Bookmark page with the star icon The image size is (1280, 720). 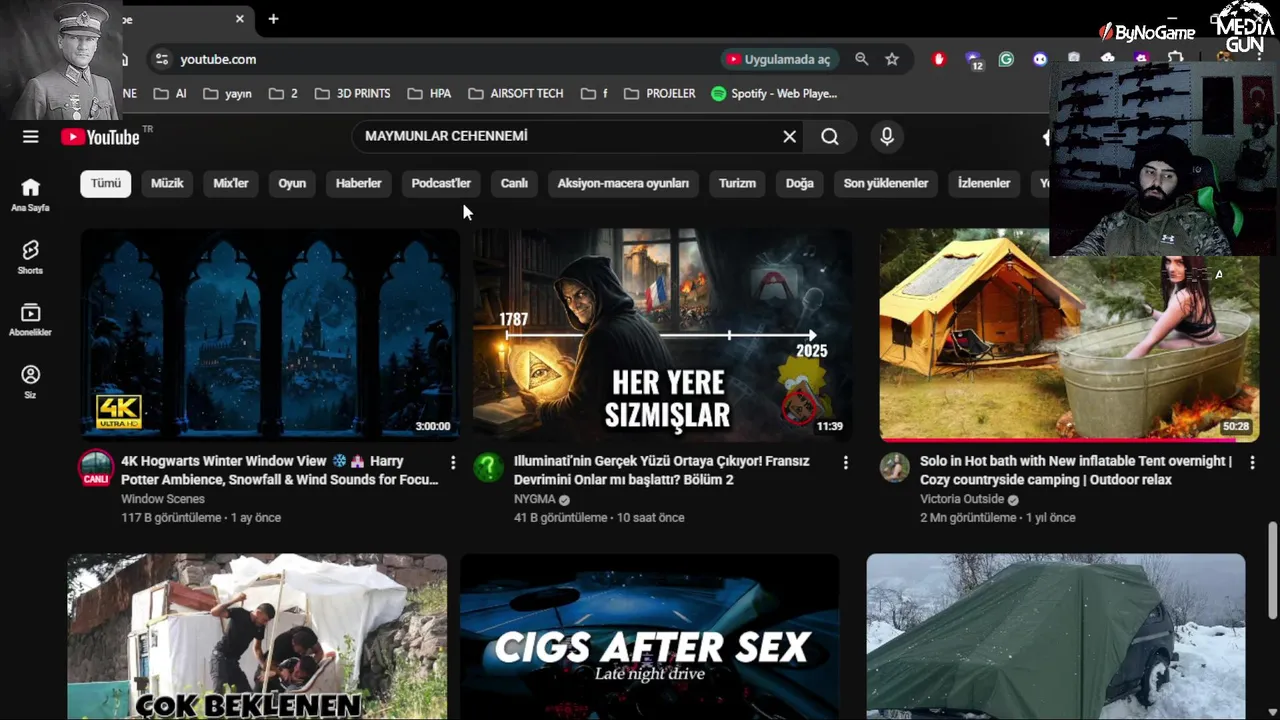[892, 59]
